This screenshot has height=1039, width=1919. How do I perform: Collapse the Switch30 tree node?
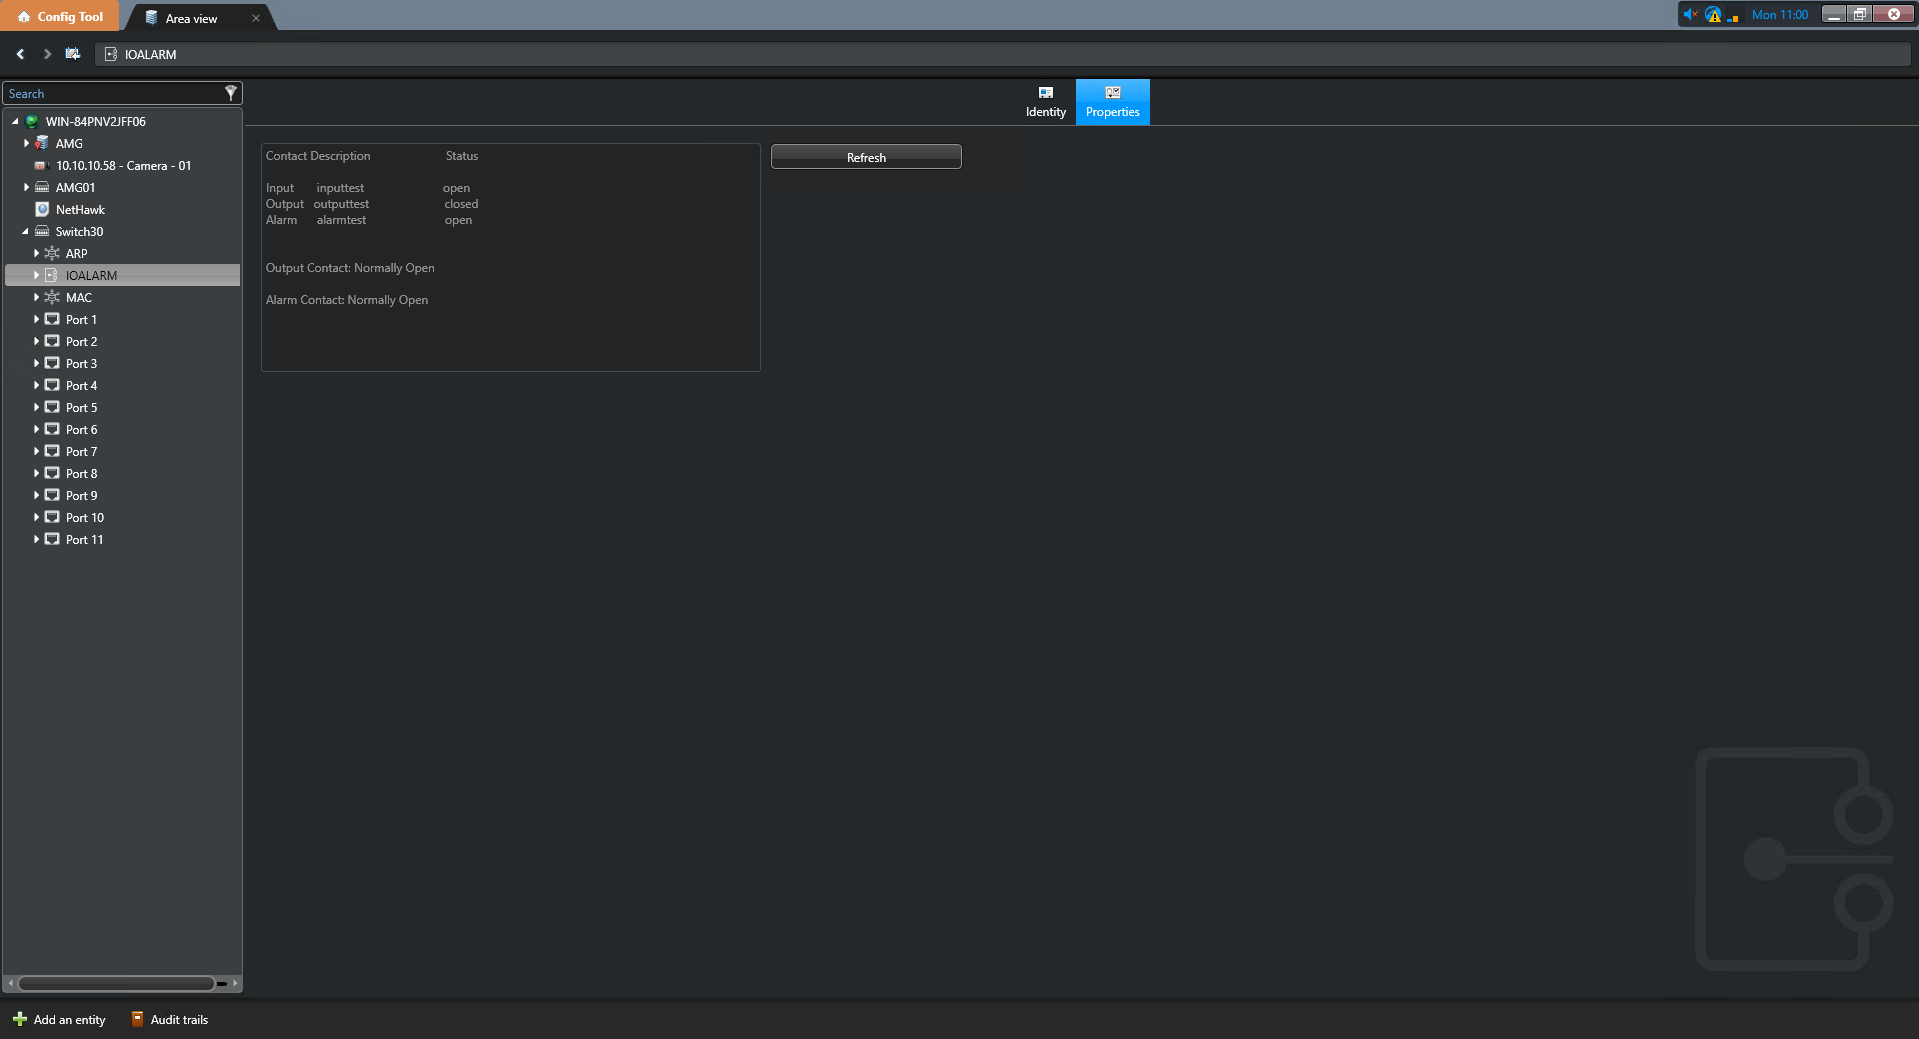(26, 232)
